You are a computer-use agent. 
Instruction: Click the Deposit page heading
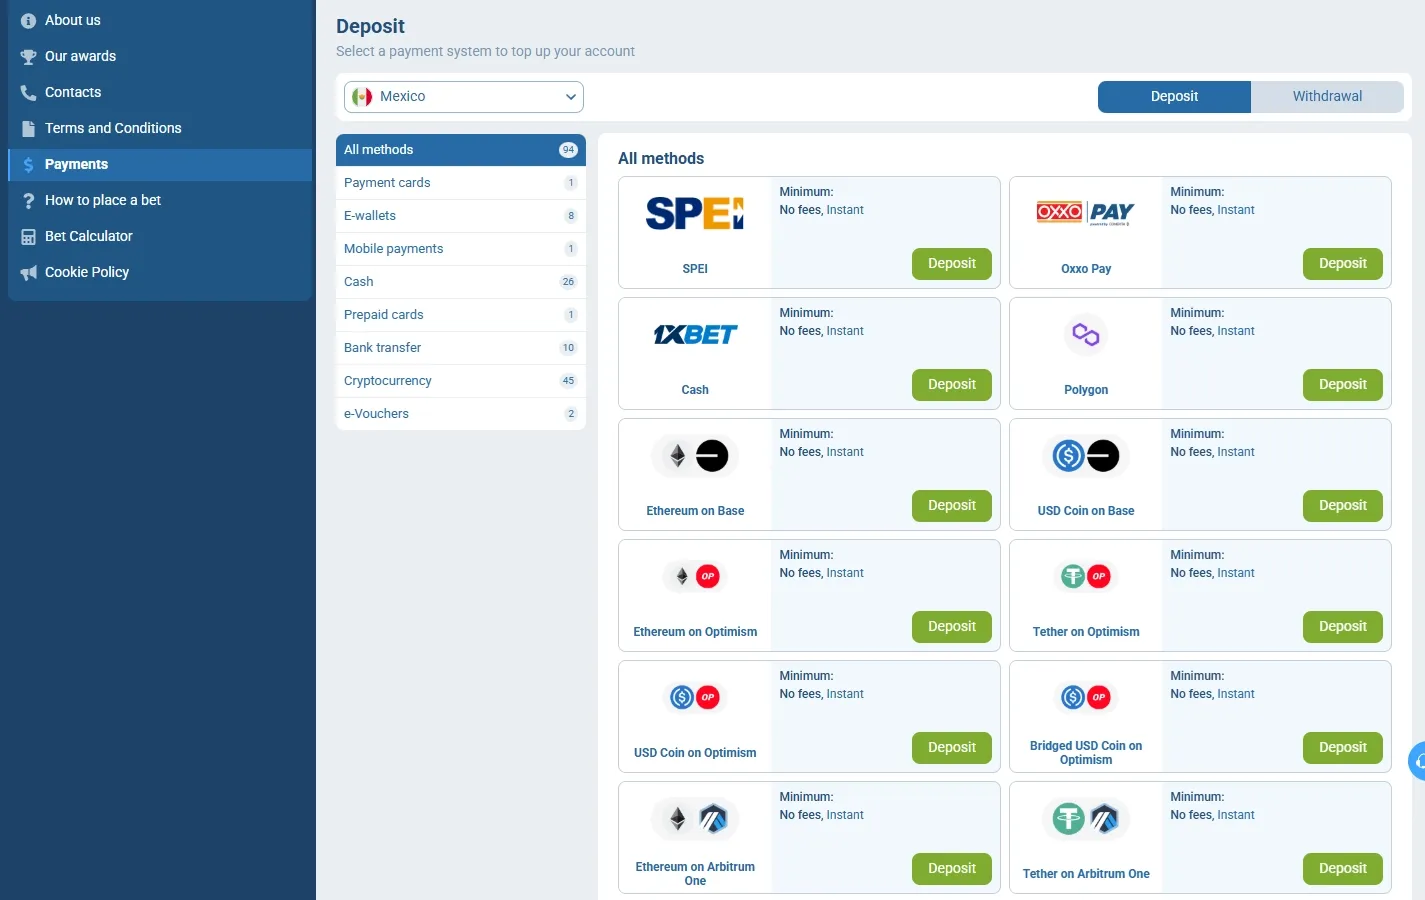click(370, 26)
